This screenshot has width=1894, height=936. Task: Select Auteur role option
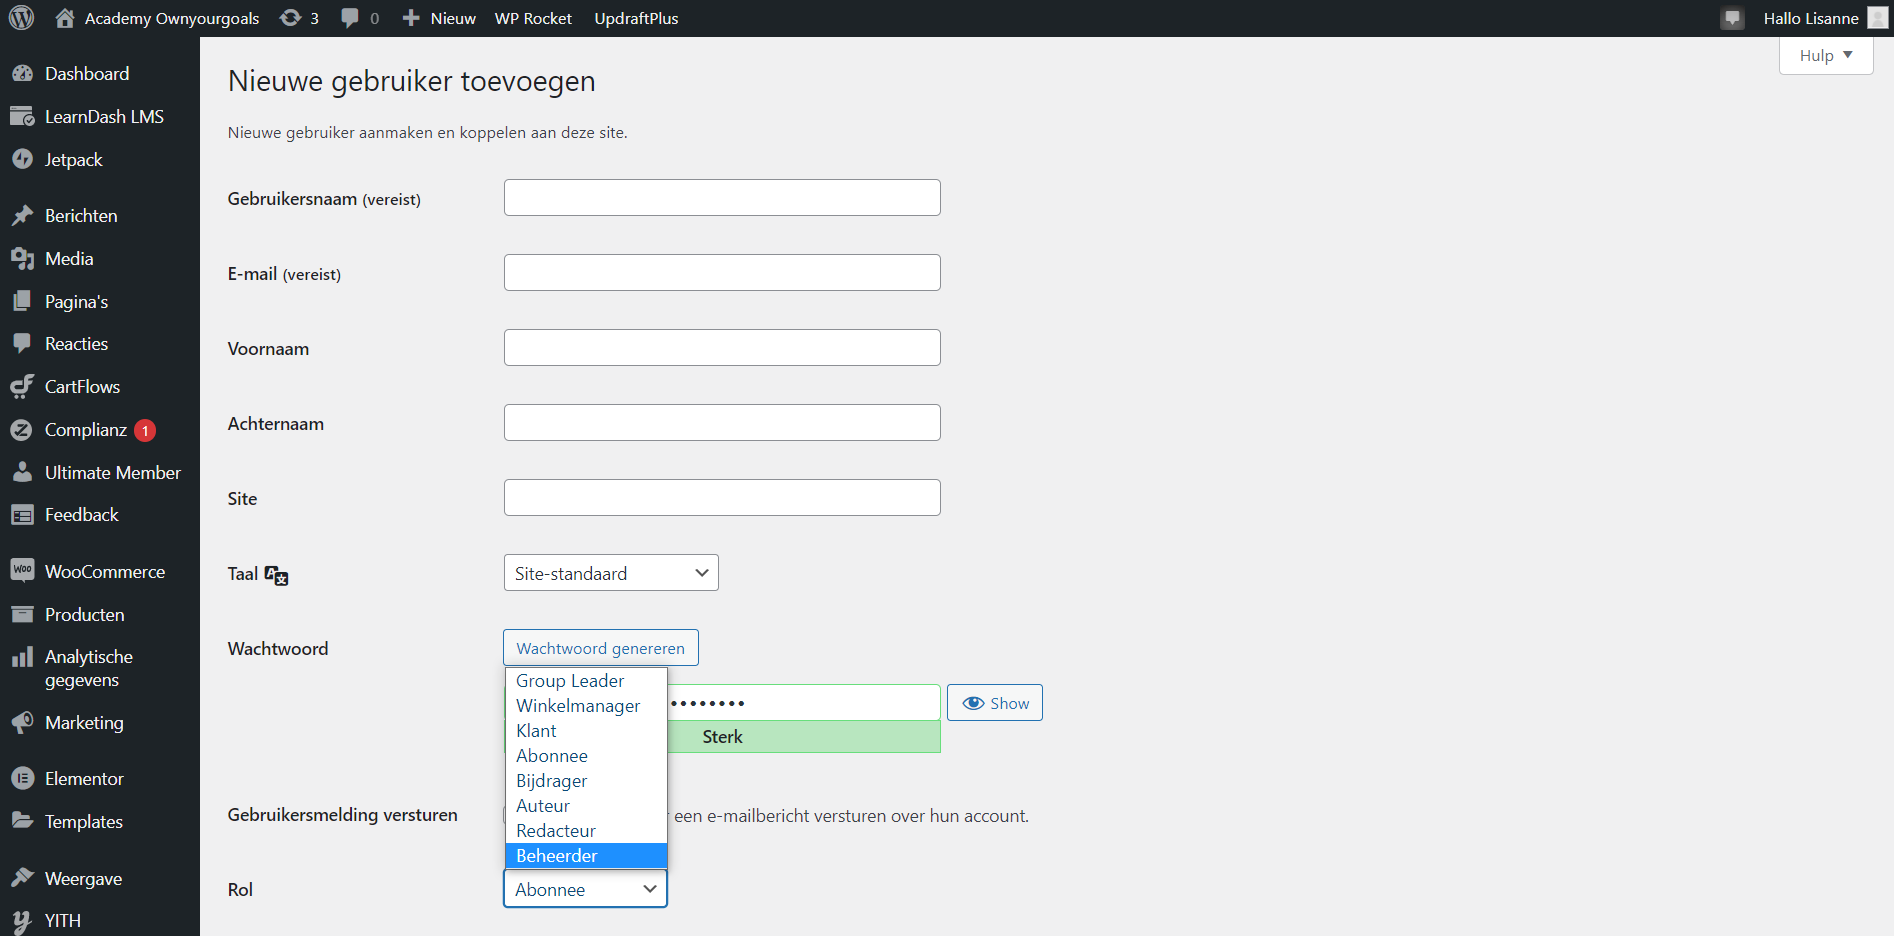(586, 806)
